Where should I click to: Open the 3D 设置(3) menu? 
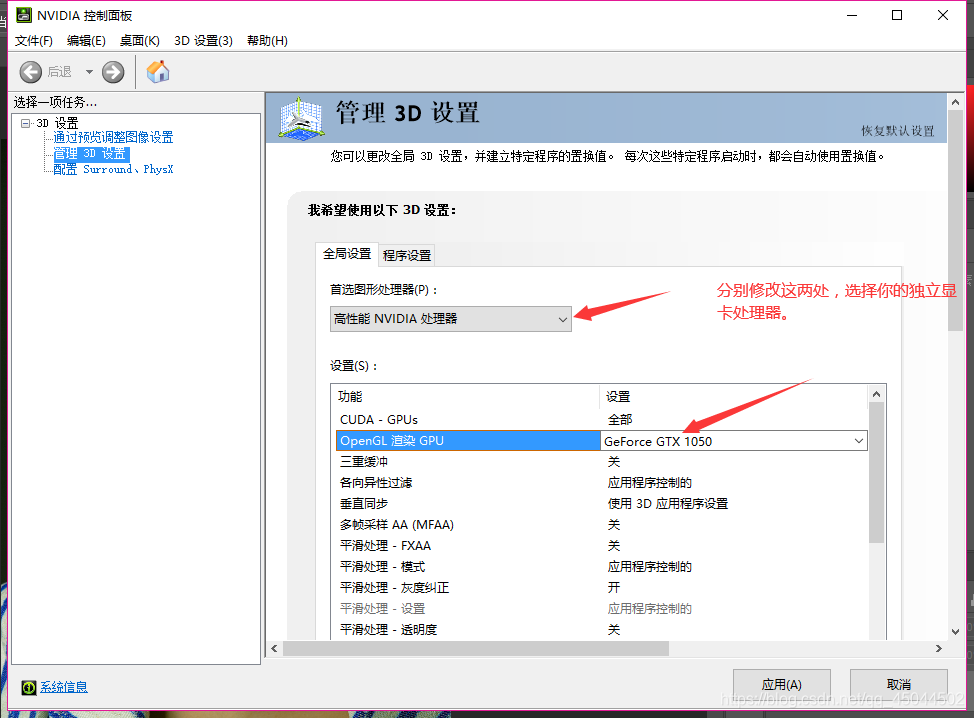(203, 41)
